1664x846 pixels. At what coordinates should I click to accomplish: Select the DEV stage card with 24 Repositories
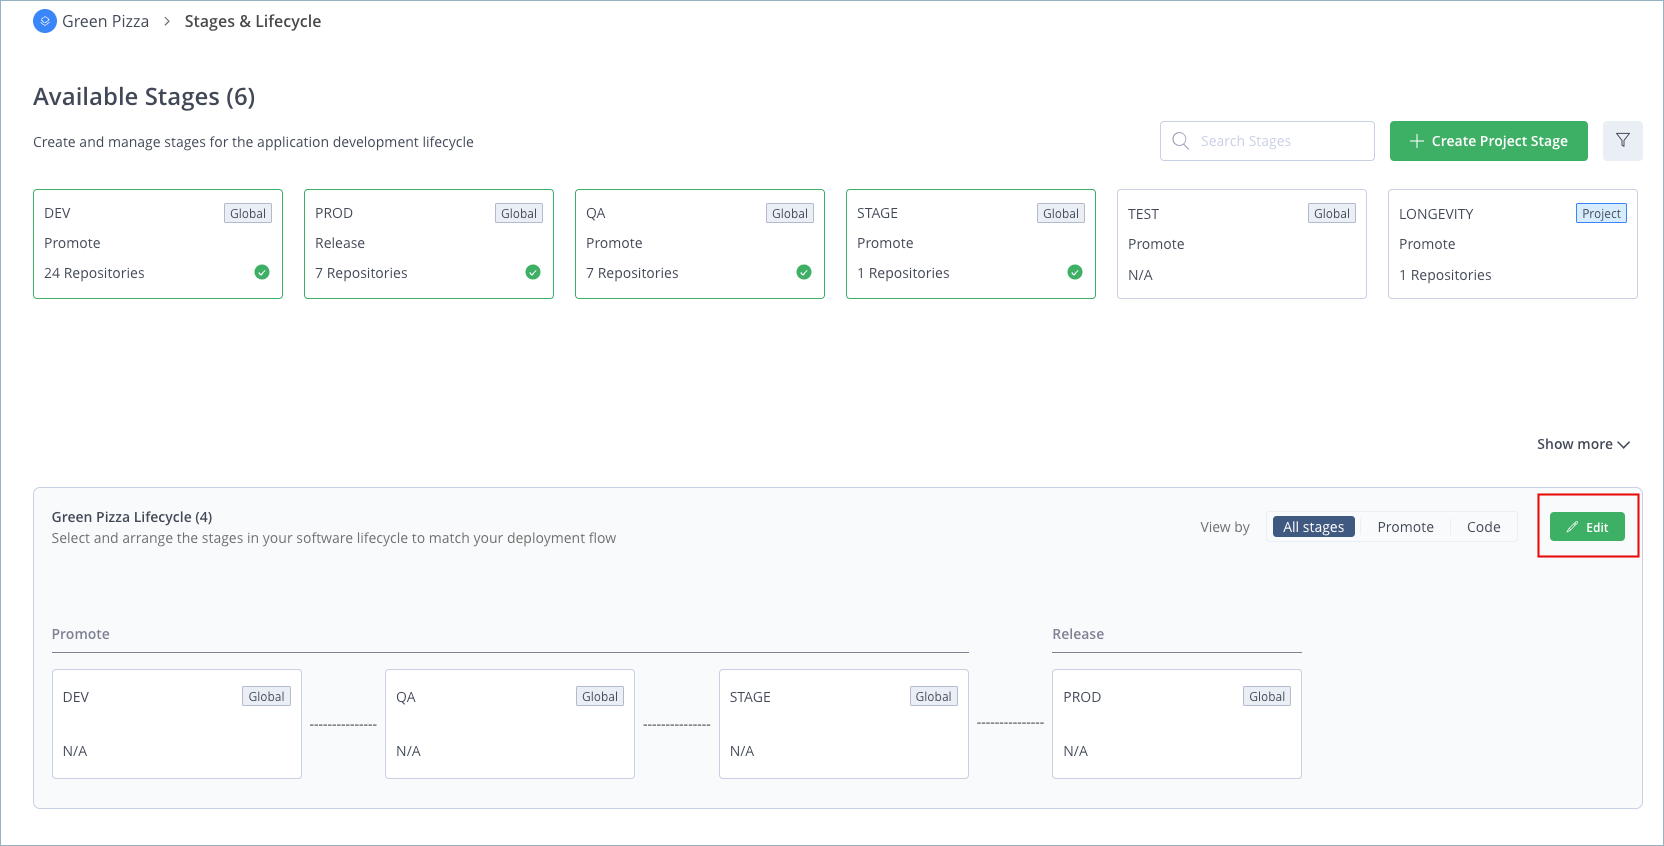(158, 244)
